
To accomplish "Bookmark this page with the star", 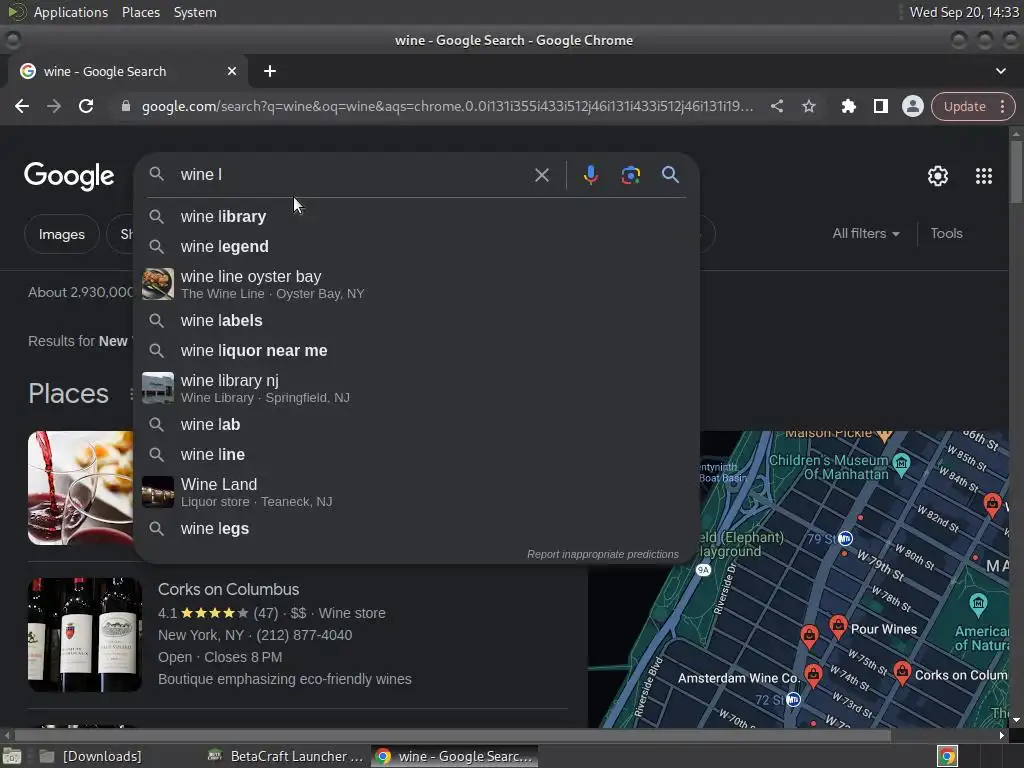I will point(808,106).
